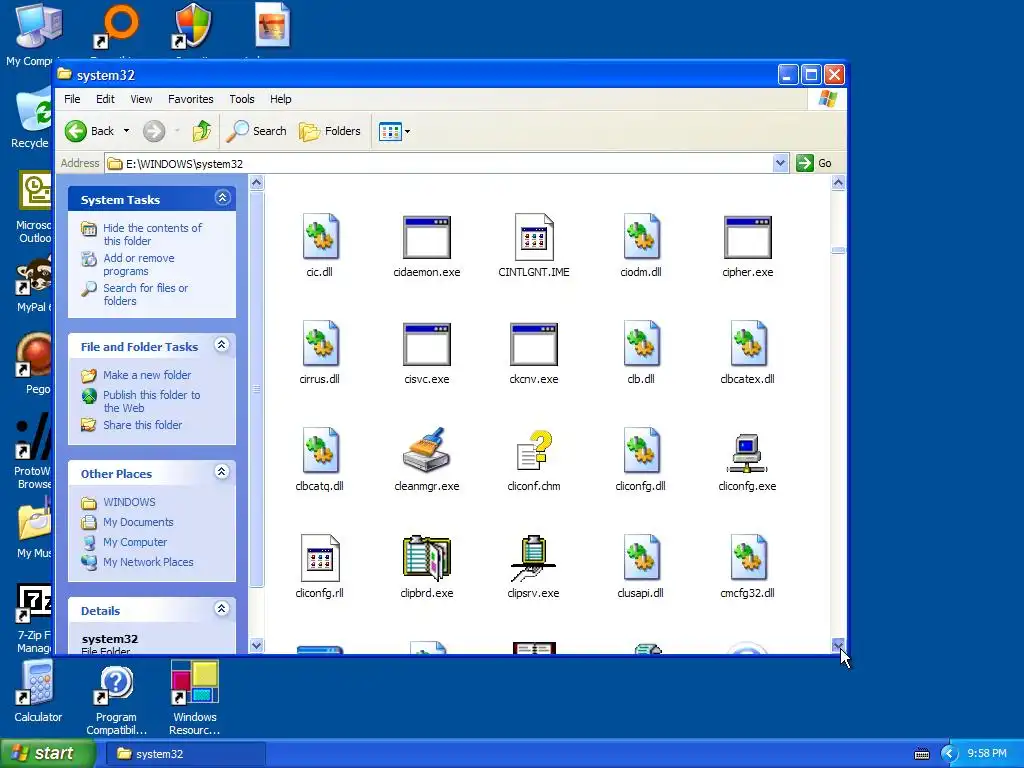Open Windows Resource desktop shortcut
This screenshot has width=1024, height=768.
pyautogui.click(x=195, y=698)
